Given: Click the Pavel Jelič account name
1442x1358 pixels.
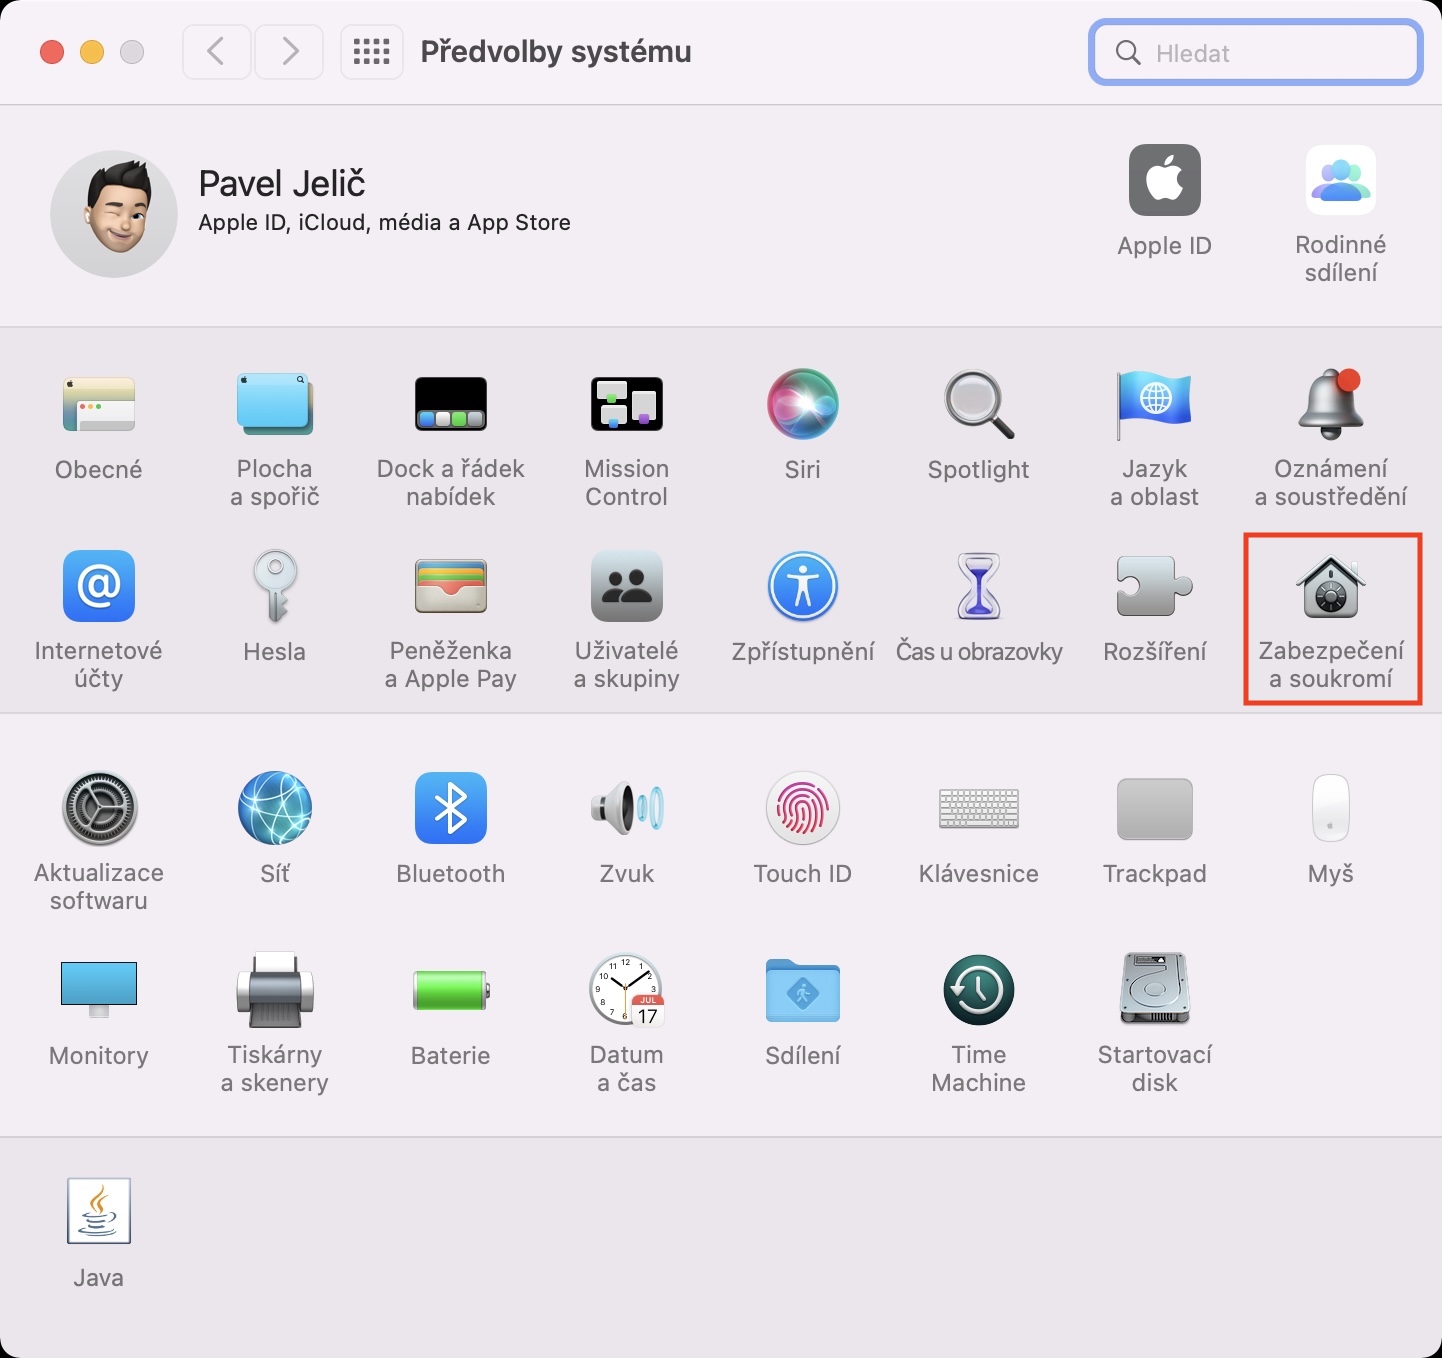Looking at the screenshot, I should point(282,184).
